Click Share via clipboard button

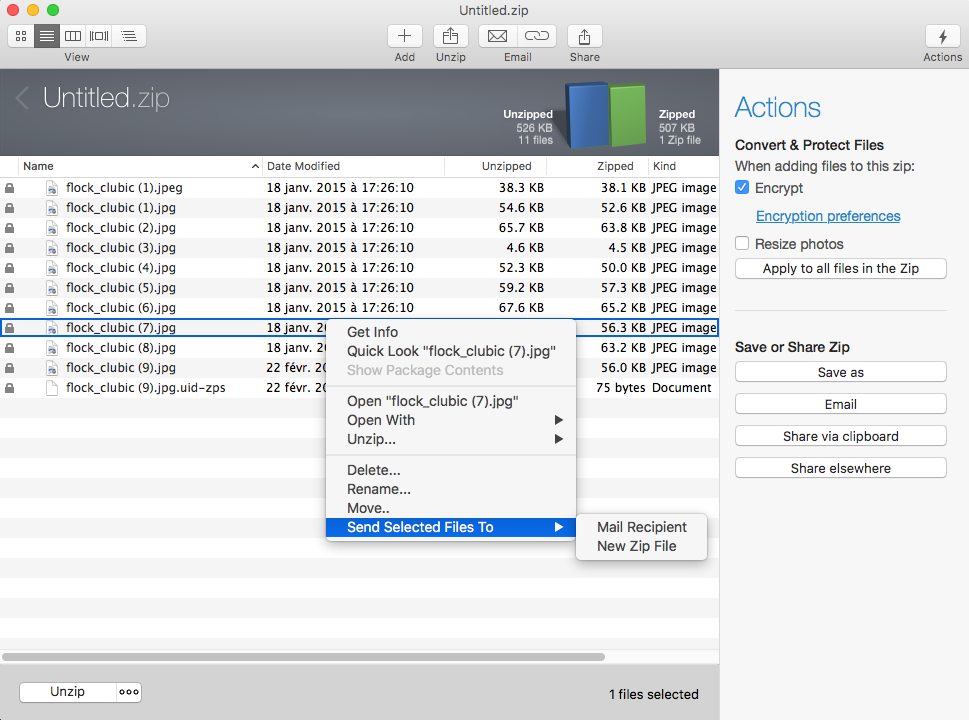point(840,437)
